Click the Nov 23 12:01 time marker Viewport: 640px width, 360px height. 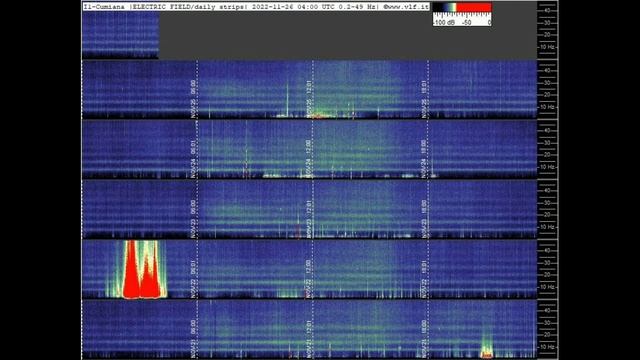click(309, 219)
